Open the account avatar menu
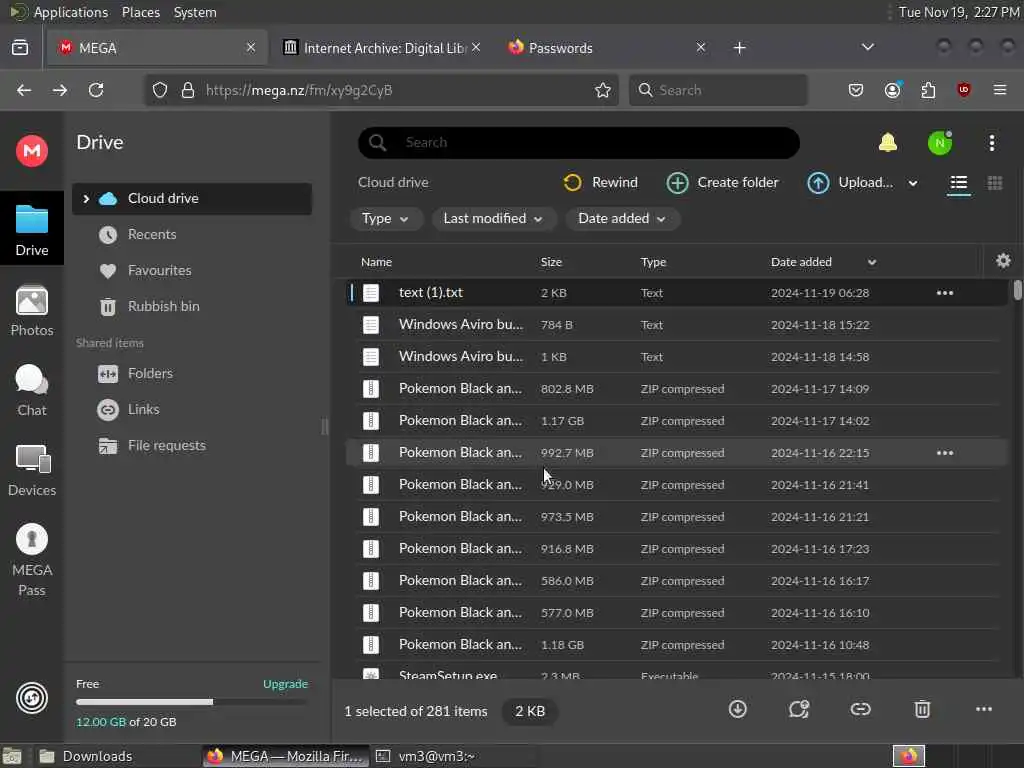The height and width of the screenshot is (768, 1024). click(940, 143)
